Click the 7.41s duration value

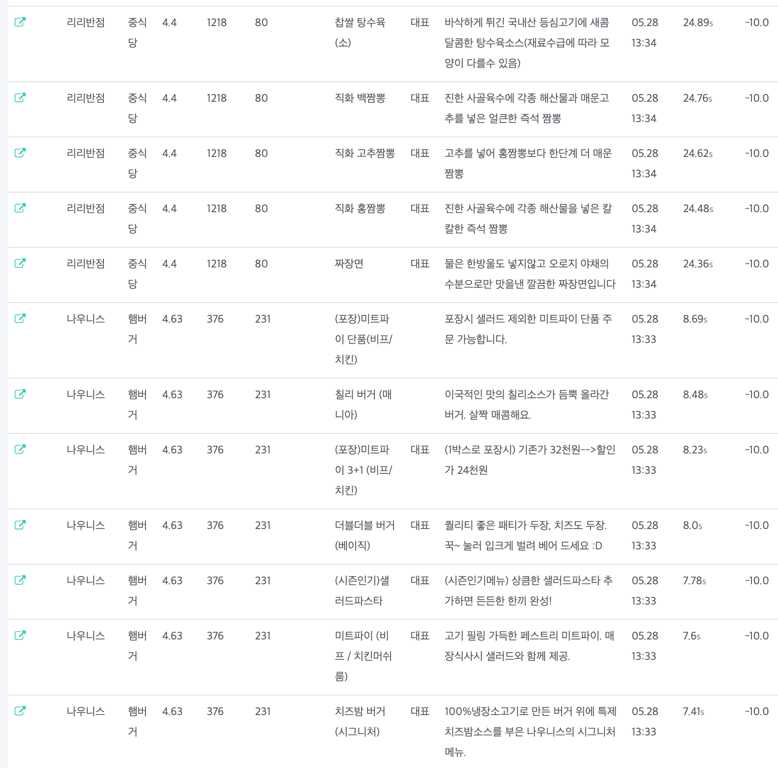point(694,711)
